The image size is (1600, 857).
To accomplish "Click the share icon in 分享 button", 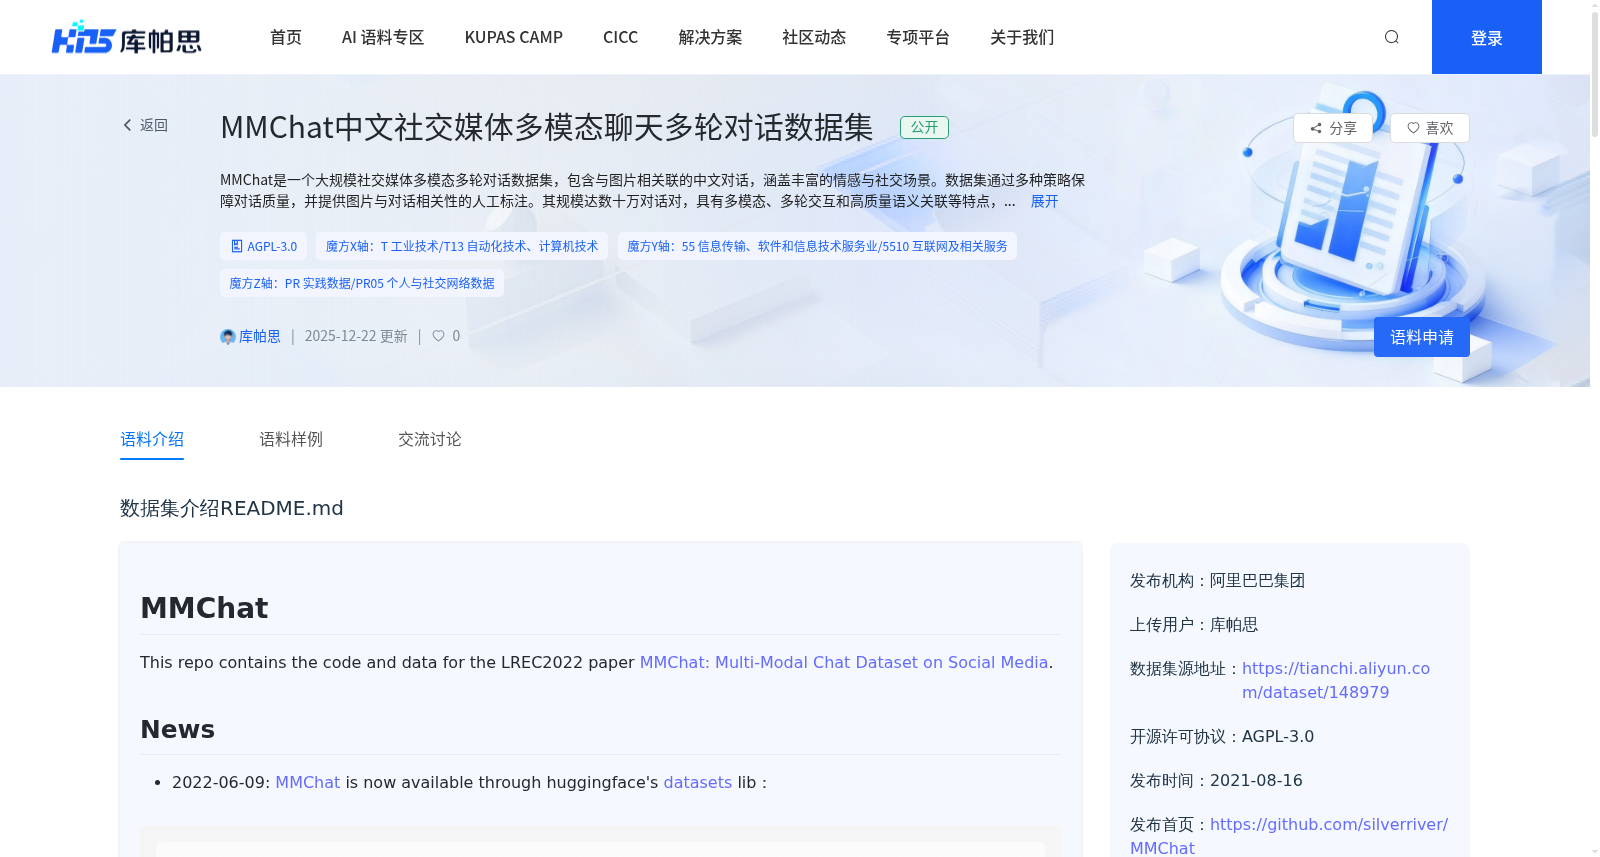I will (1316, 128).
